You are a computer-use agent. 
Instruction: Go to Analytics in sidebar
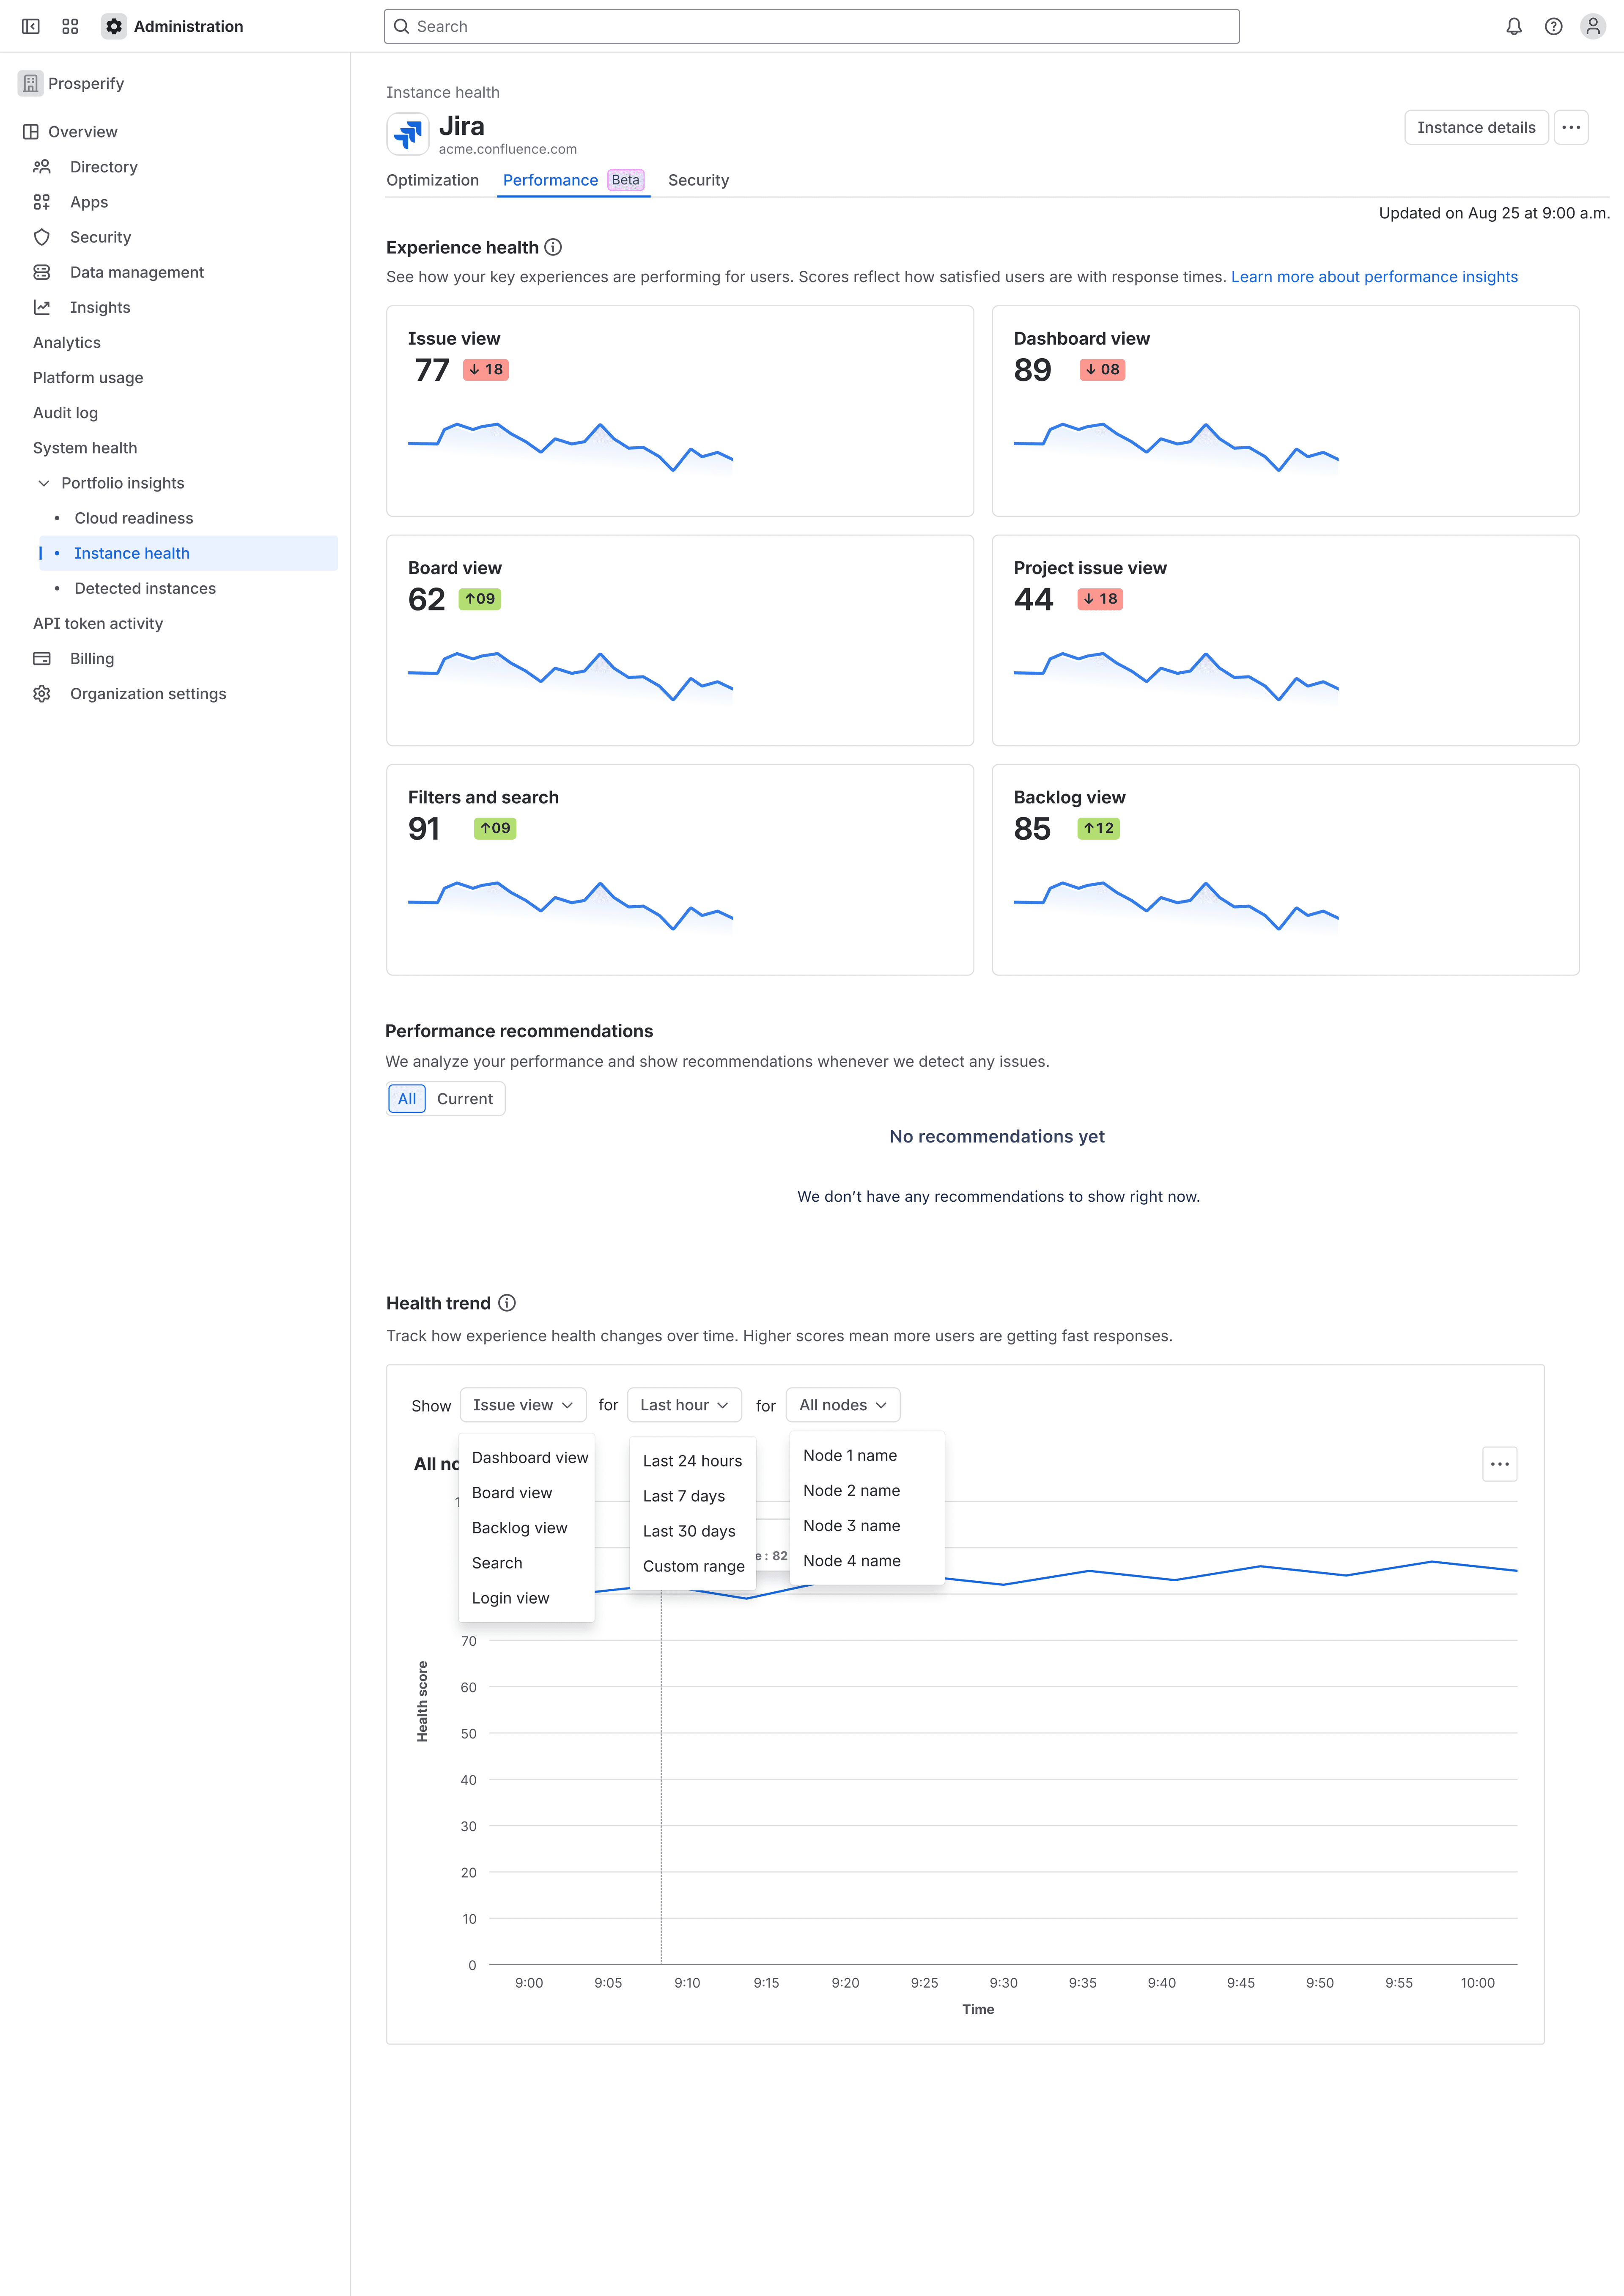coord(67,343)
